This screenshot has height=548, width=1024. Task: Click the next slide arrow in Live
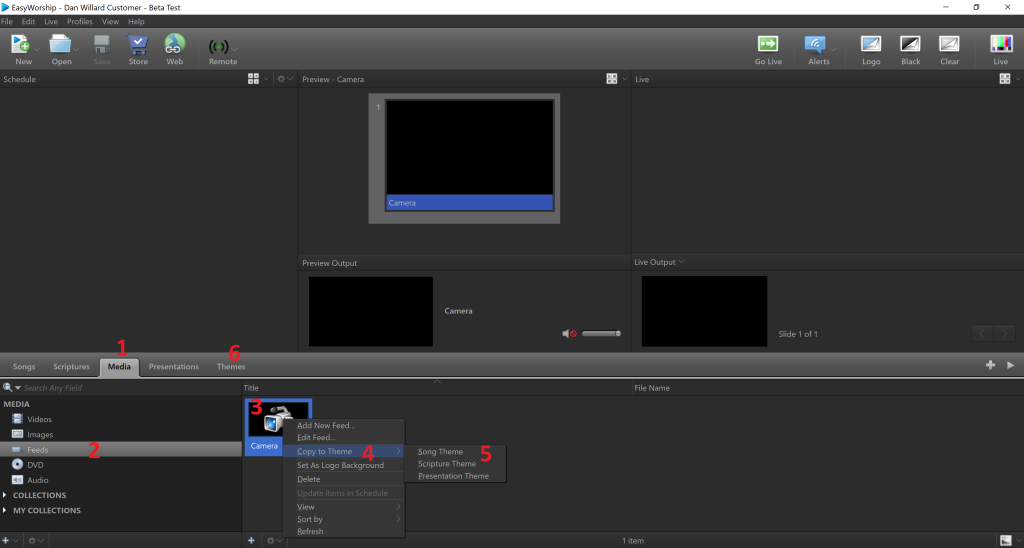(x=1004, y=334)
